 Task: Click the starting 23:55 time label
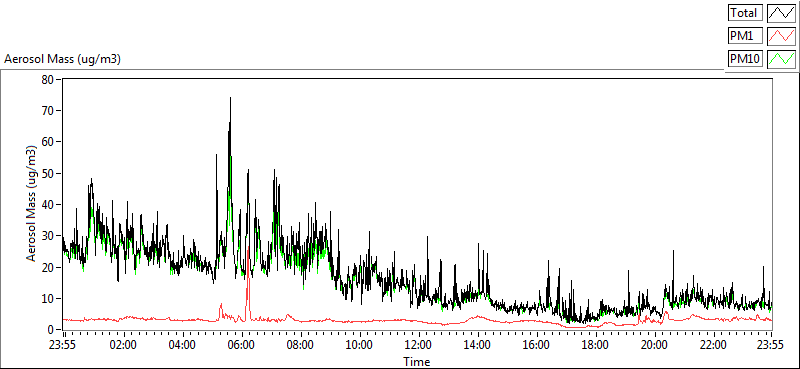pyautogui.click(x=62, y=344)
